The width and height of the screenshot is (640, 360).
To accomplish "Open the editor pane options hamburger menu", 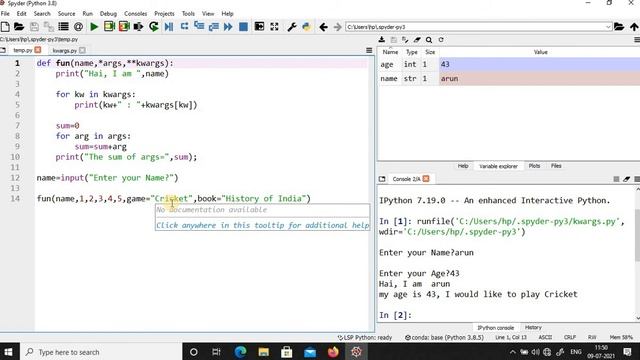I will [x=369, y=50].
